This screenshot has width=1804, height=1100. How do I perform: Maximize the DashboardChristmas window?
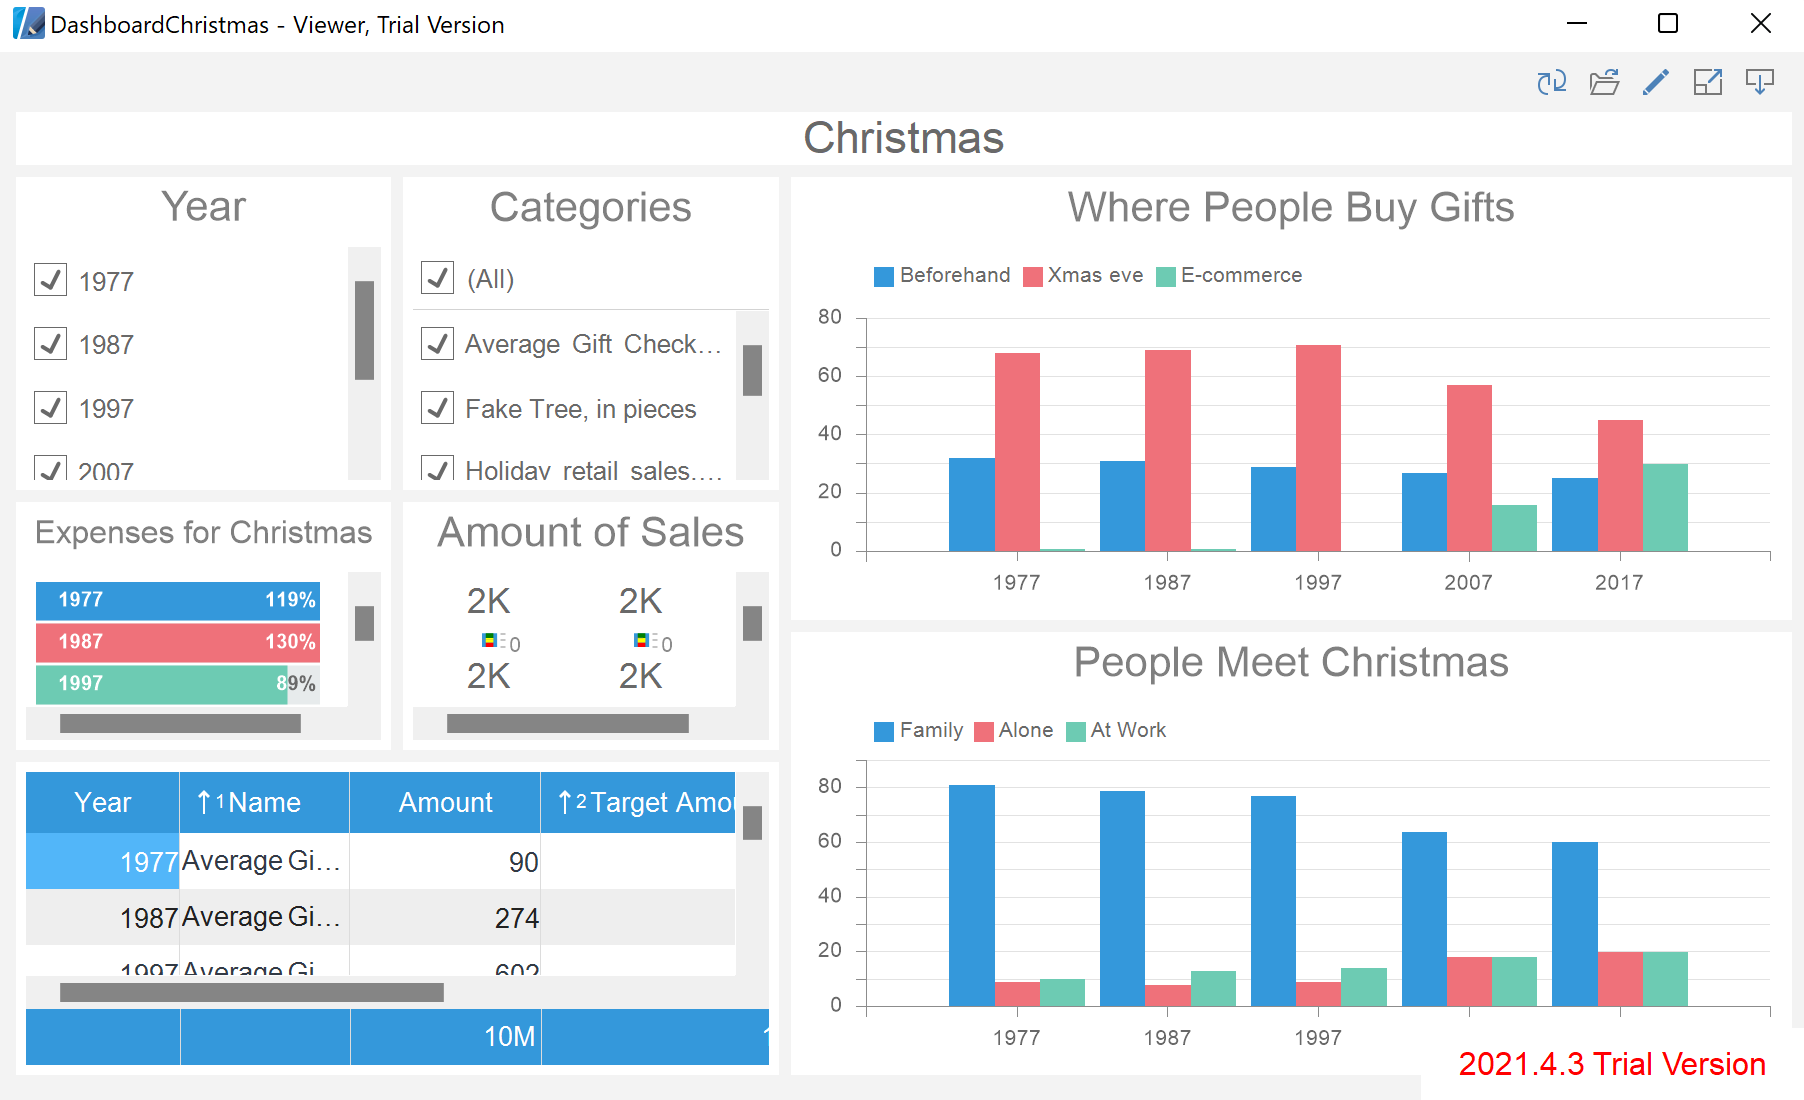click(x=1668, y=23)
